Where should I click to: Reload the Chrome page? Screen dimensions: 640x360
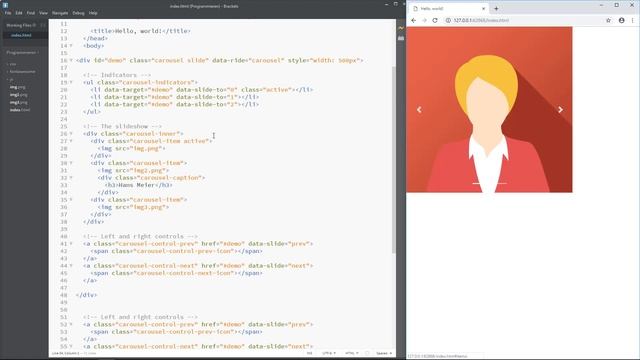[435, 20]
